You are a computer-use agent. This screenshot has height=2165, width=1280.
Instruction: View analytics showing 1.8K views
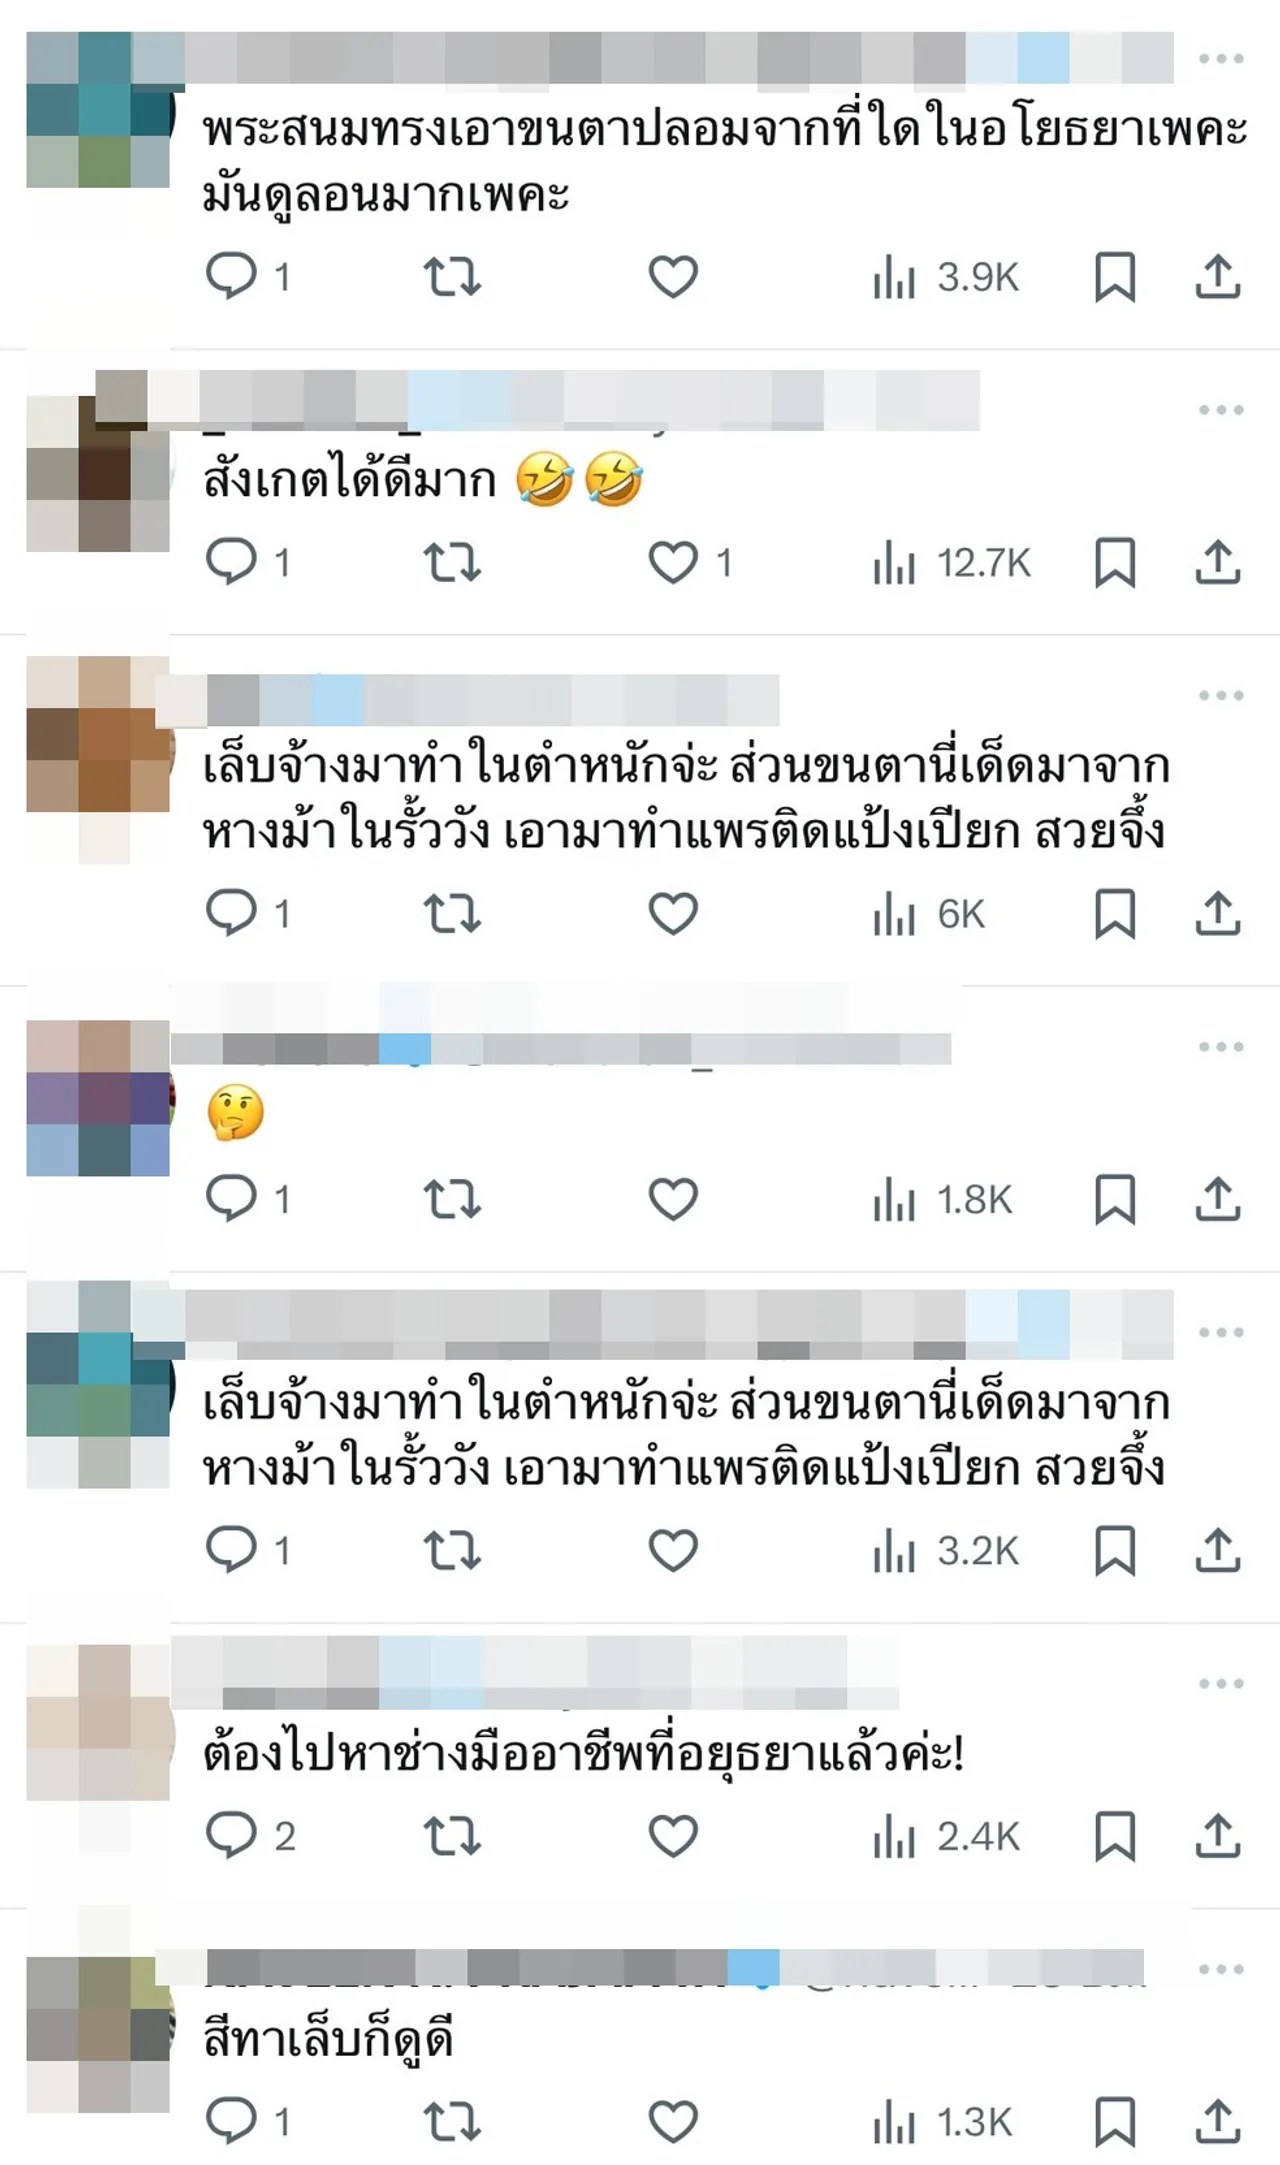pos(943,1200)
